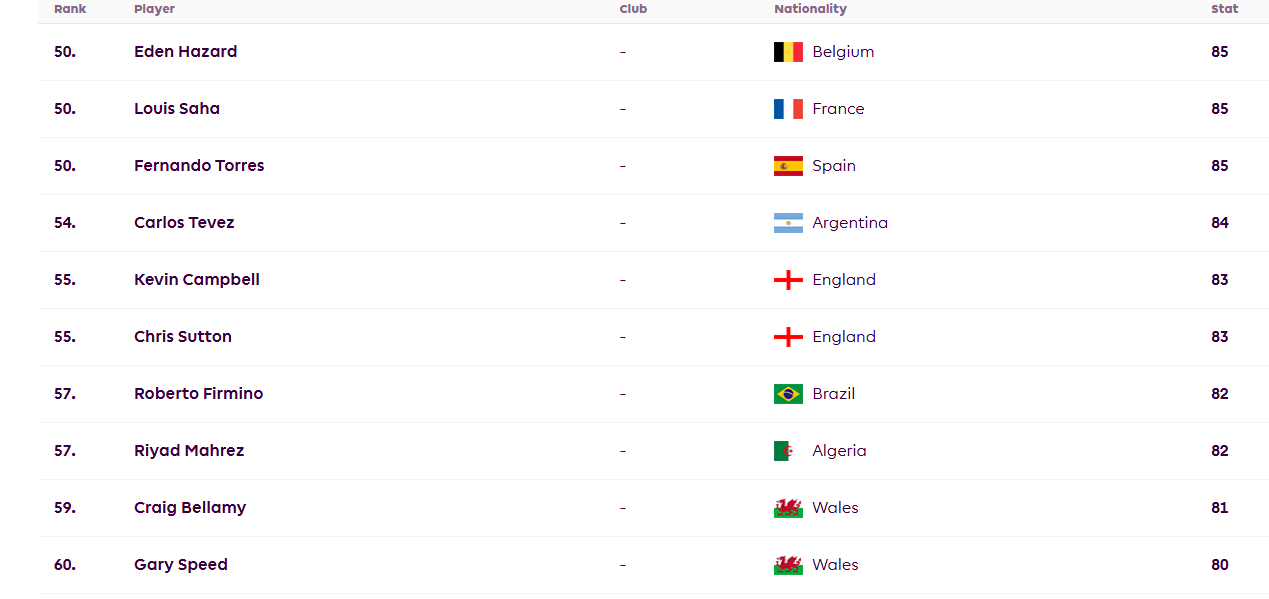Click the Rank column header
The width and height of the screenshot is (1269, 599).
(x=70, y=9)
